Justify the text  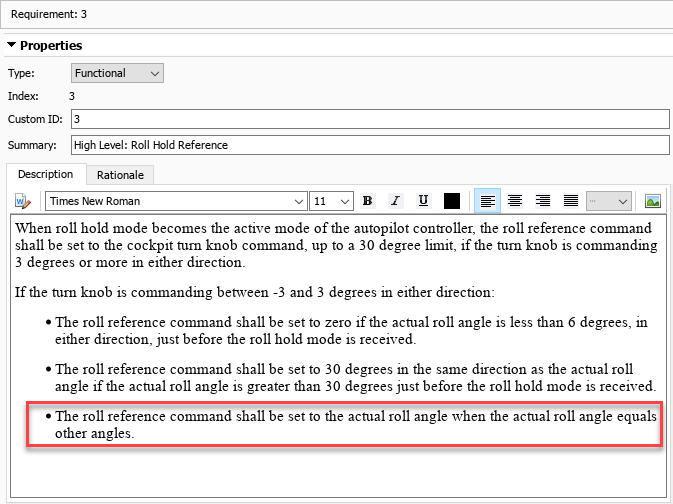click(x=571, y=200)
